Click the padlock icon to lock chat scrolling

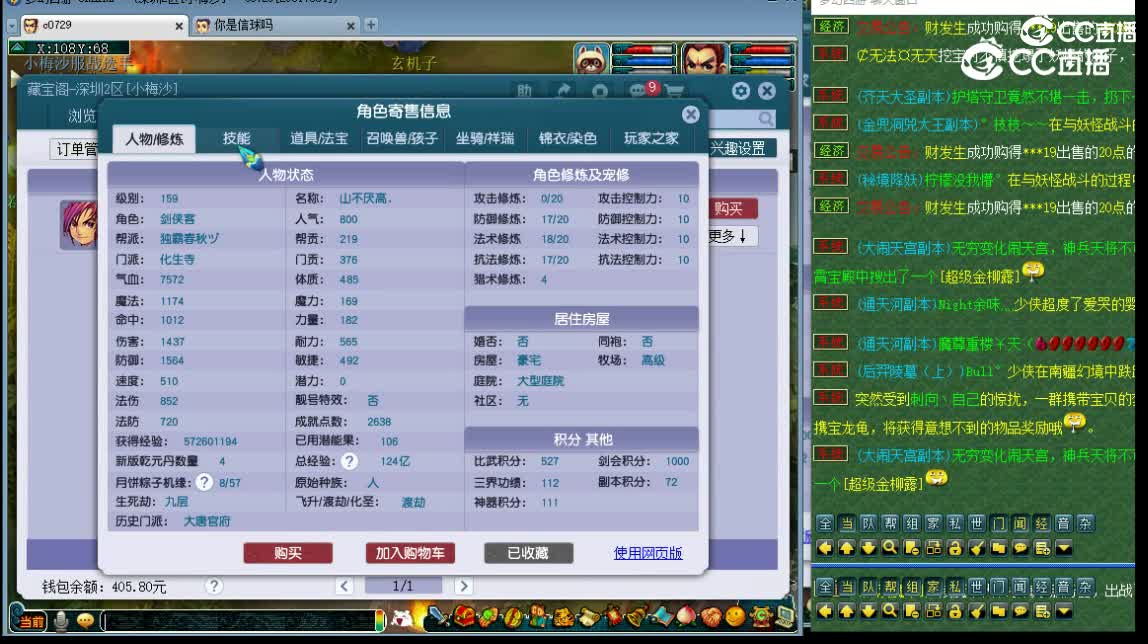[x=954, y=547]
